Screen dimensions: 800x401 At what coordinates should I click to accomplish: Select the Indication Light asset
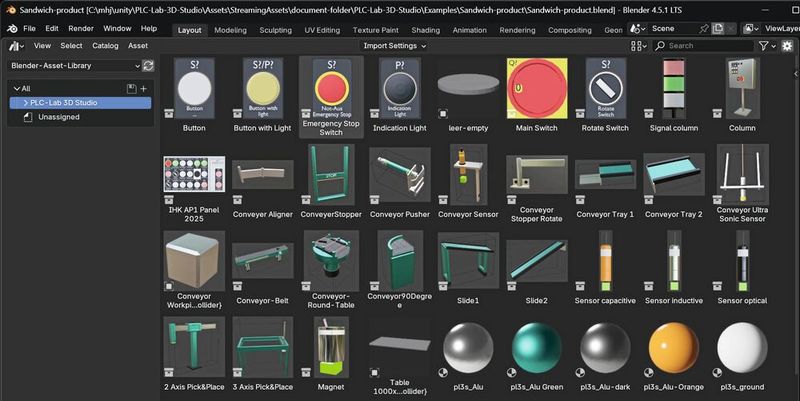coord(399,95)
